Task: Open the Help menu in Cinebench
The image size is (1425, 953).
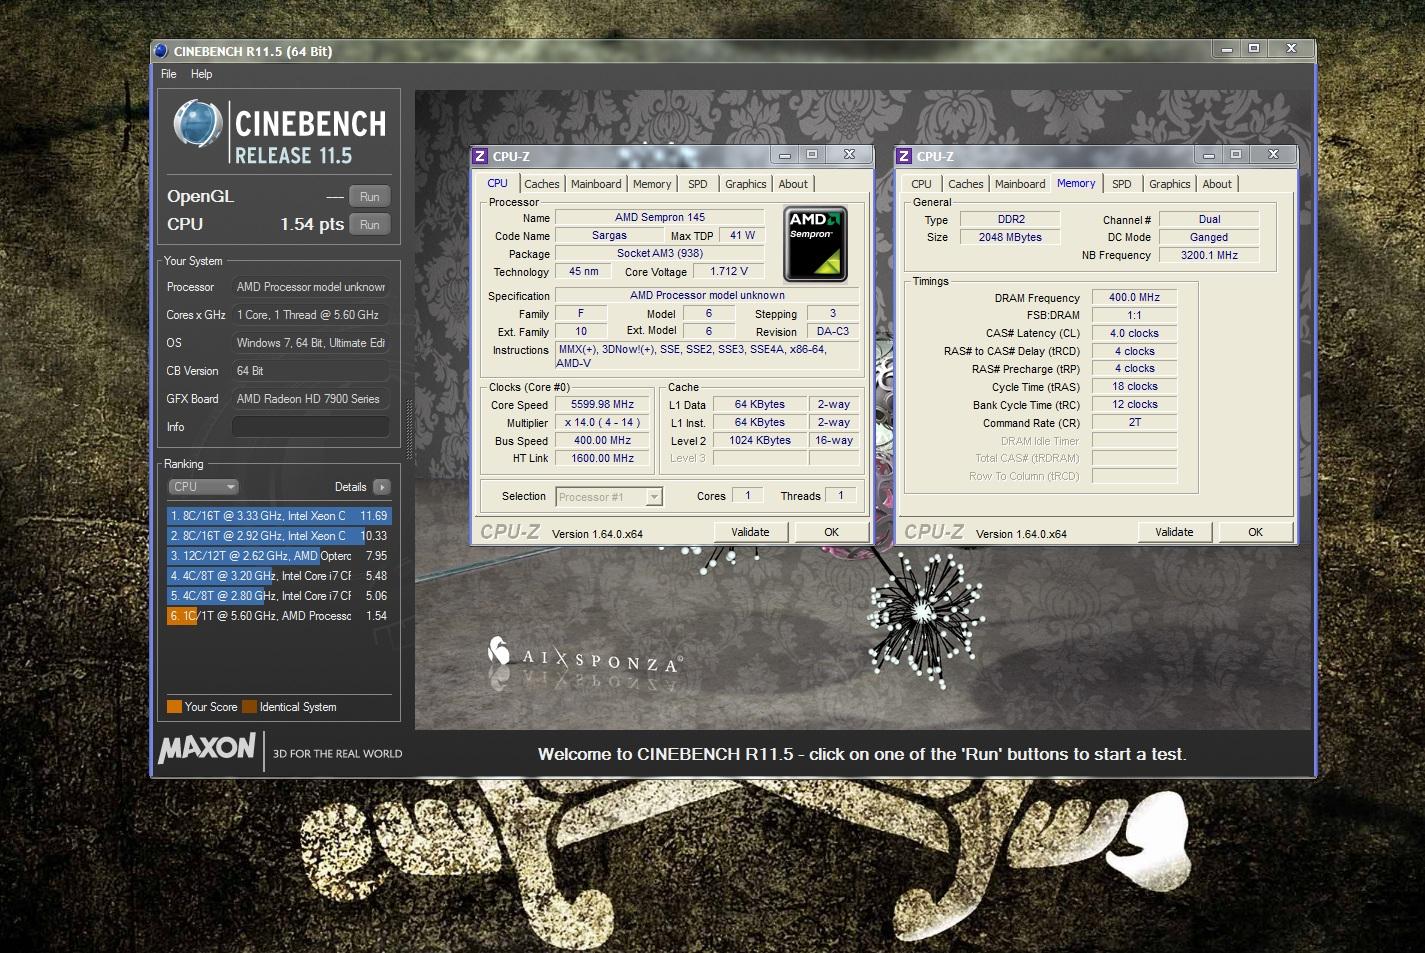Action: 201,74
